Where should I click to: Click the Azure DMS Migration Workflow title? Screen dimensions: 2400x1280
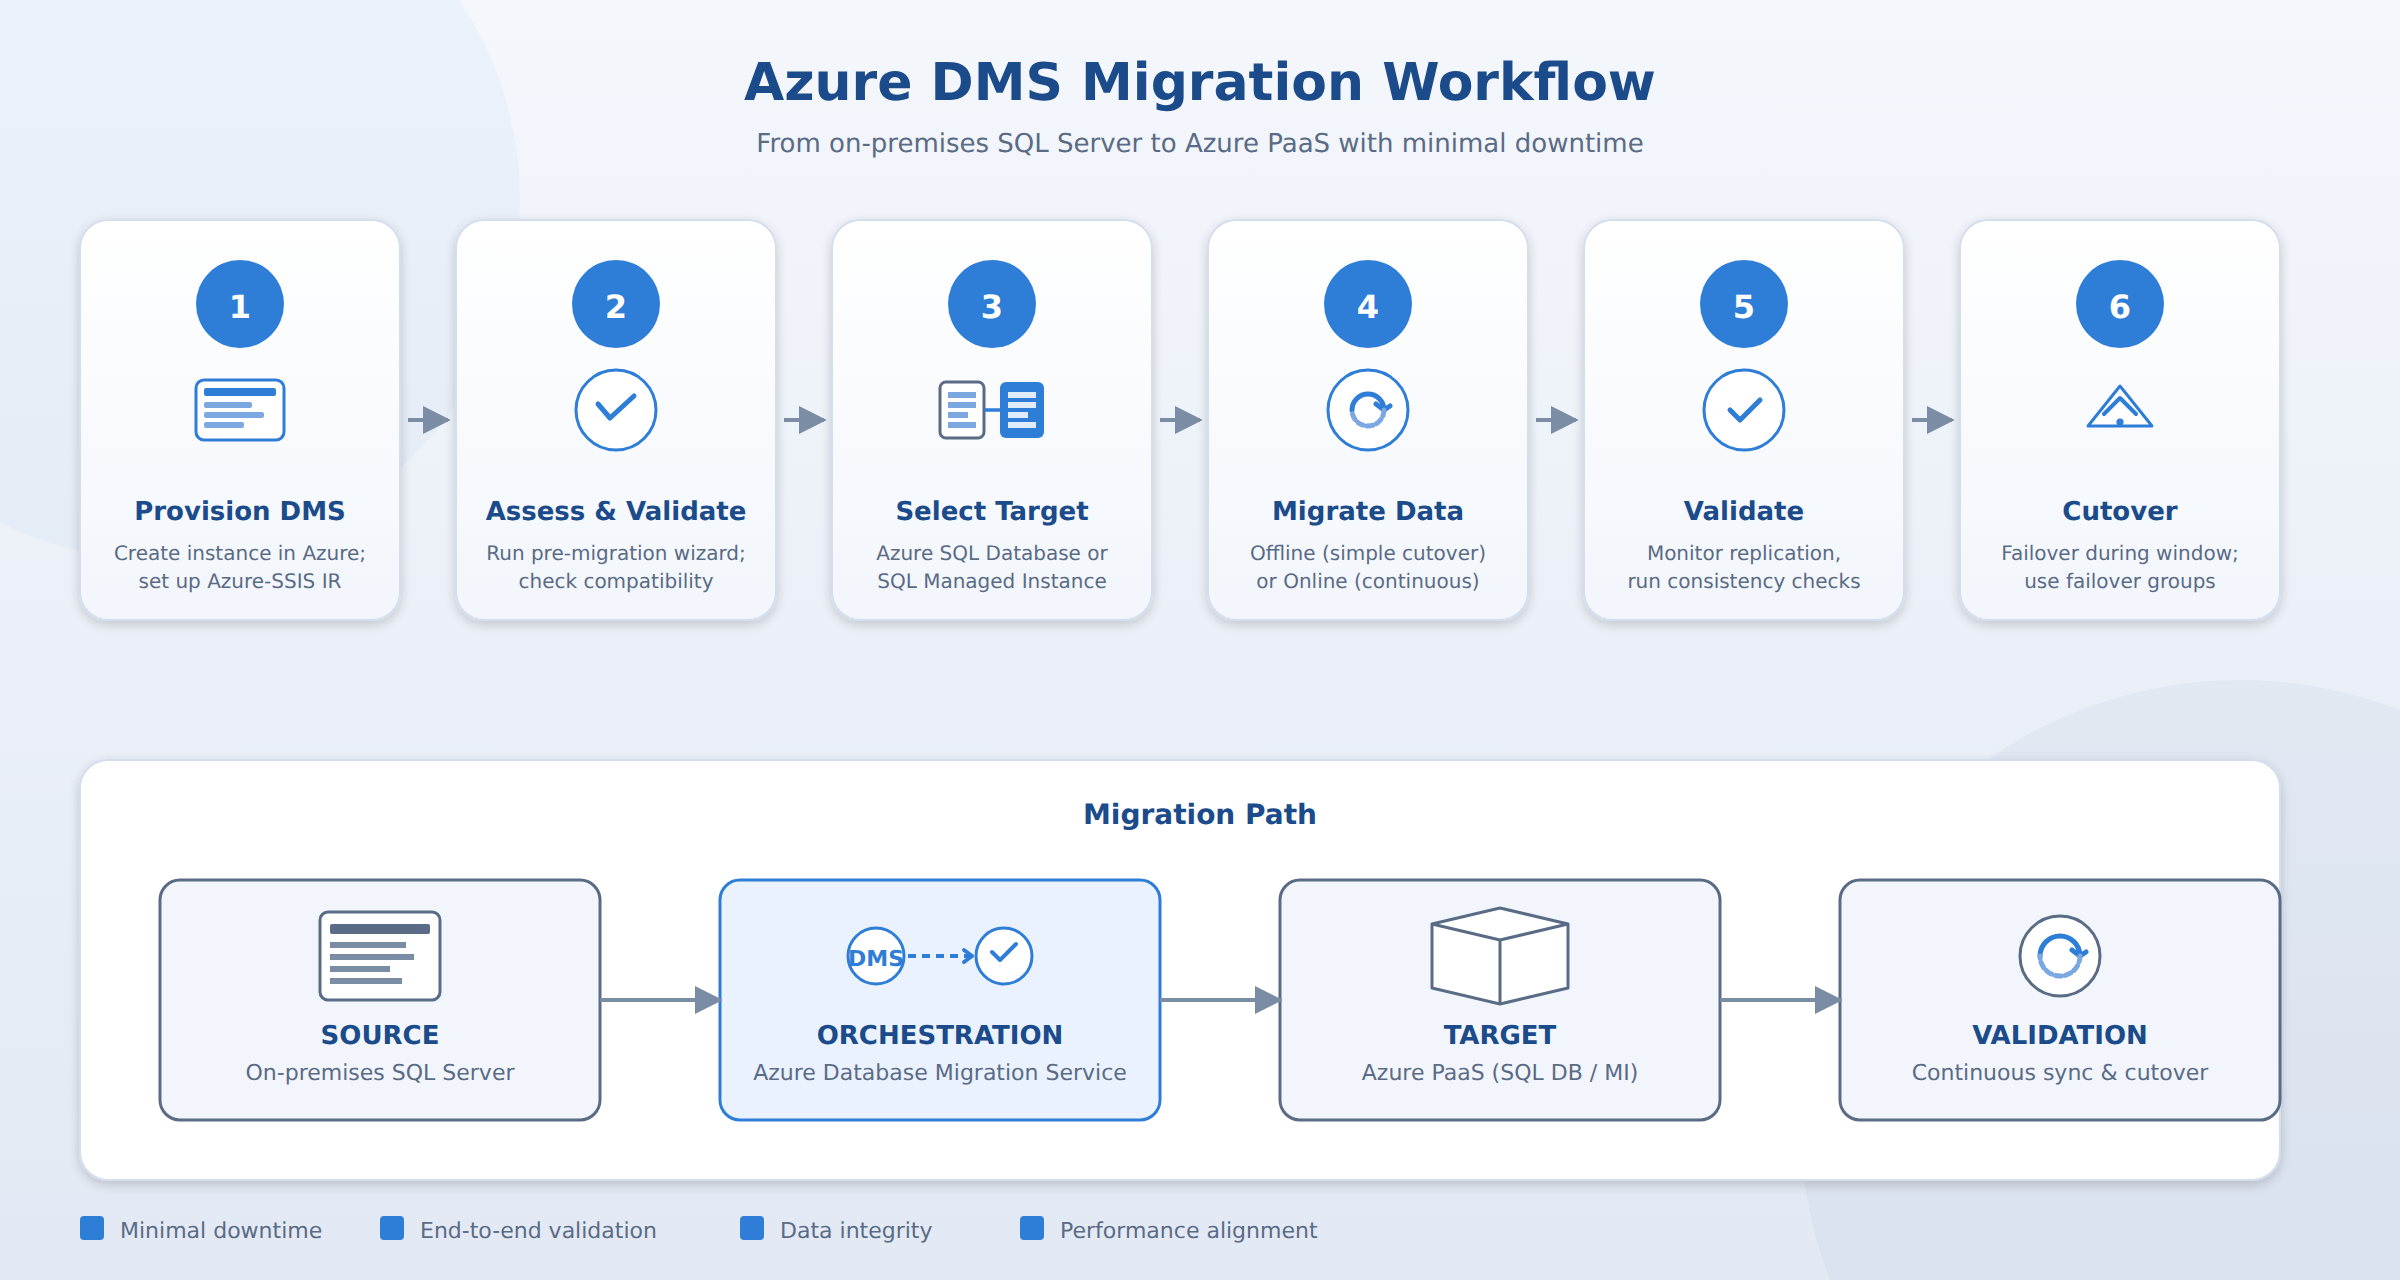click(1200, 82)
